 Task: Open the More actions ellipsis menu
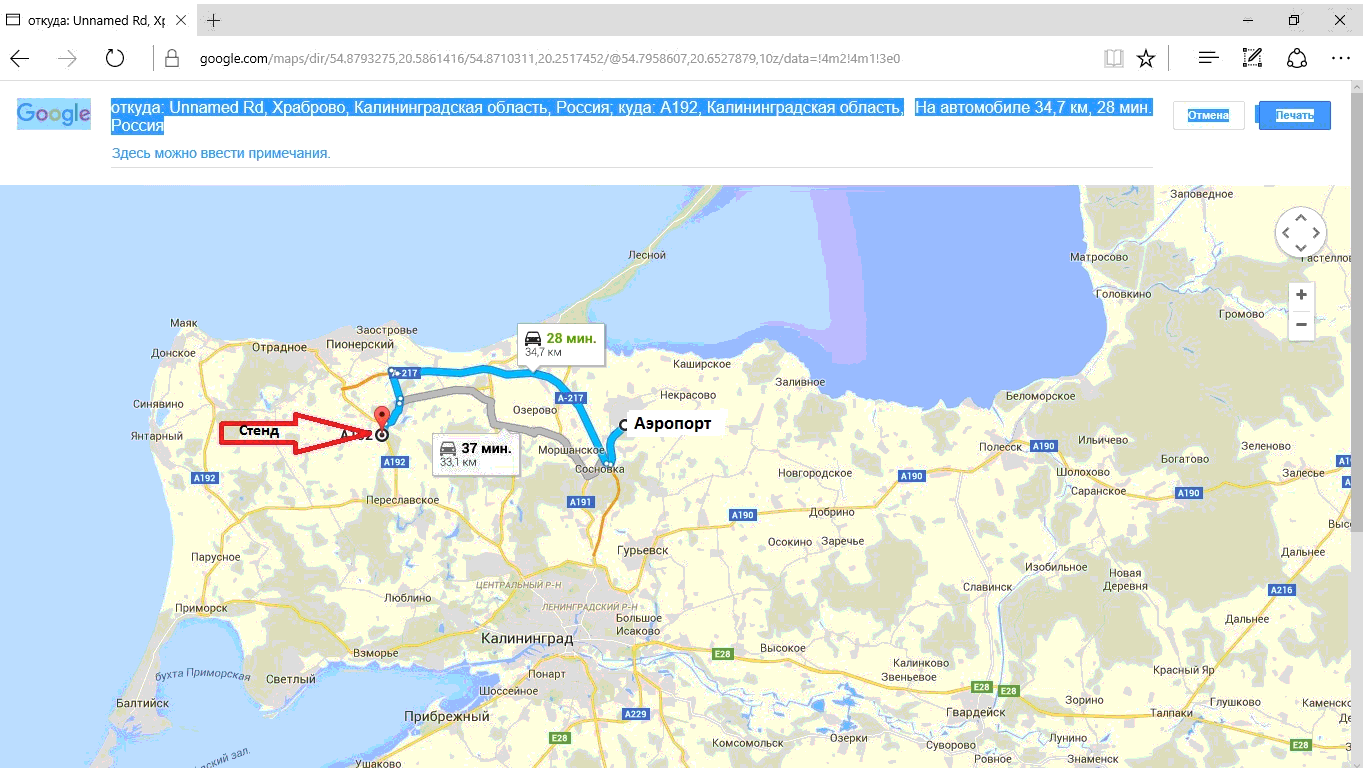click(x=1341, y=58)
